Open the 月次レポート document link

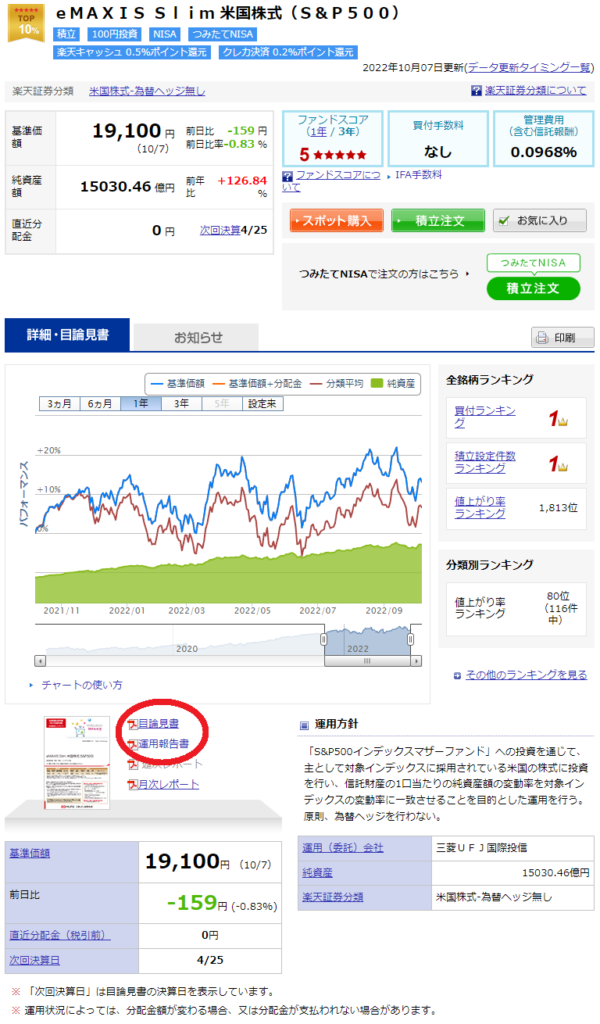click(168, 784)
